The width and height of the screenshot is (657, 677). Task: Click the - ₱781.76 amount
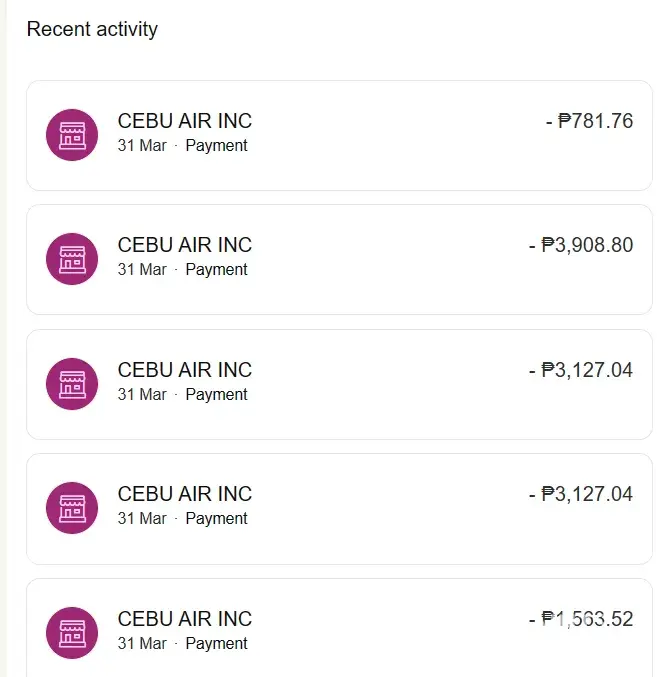[x=589, y=121]
